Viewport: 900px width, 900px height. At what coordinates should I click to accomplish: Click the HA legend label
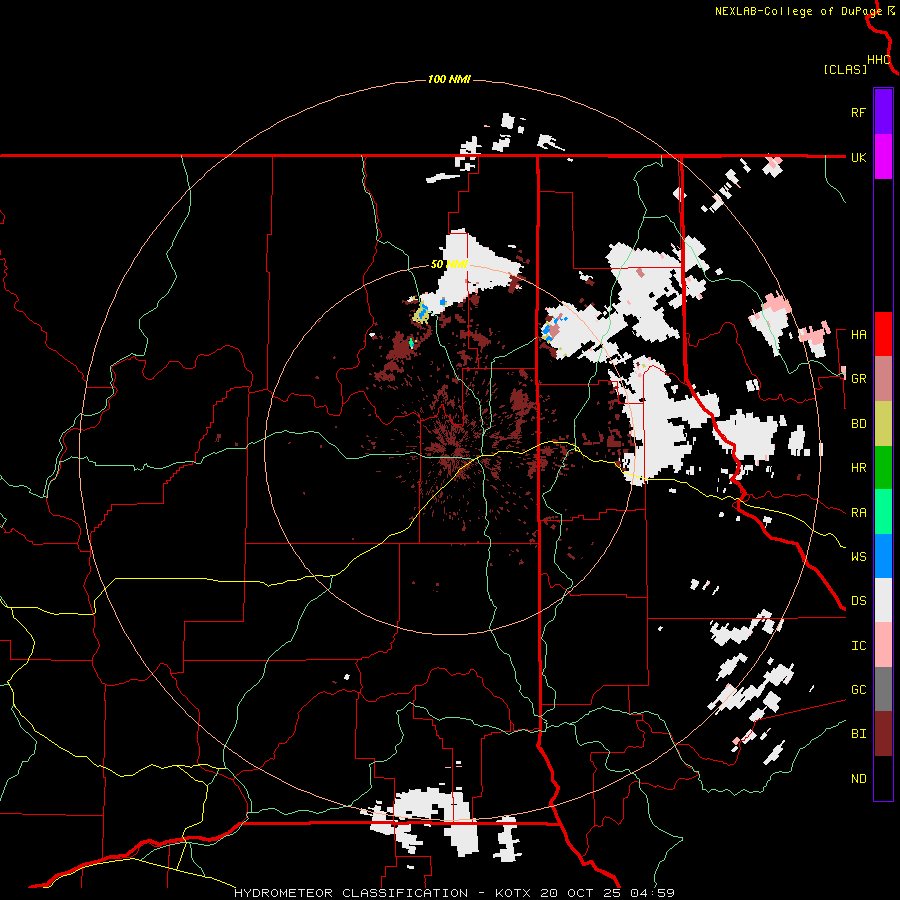[x=858, y=335]
